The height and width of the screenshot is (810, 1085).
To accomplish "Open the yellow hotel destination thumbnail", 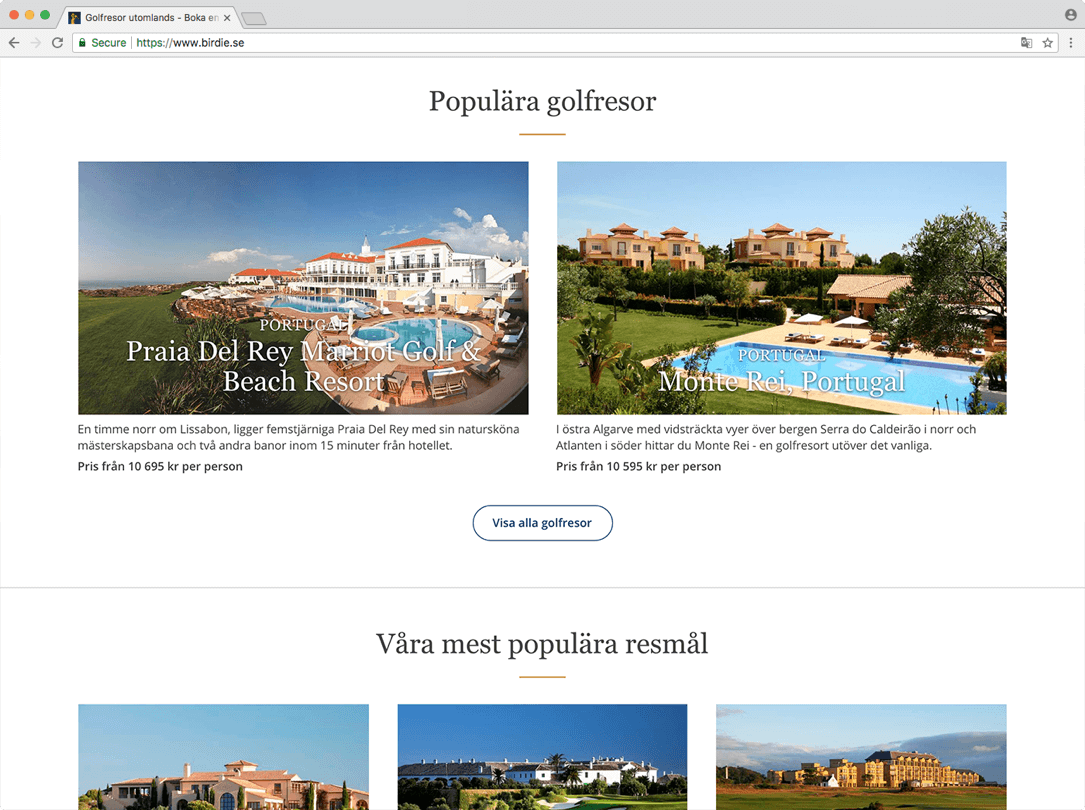I will pos(861,757).
